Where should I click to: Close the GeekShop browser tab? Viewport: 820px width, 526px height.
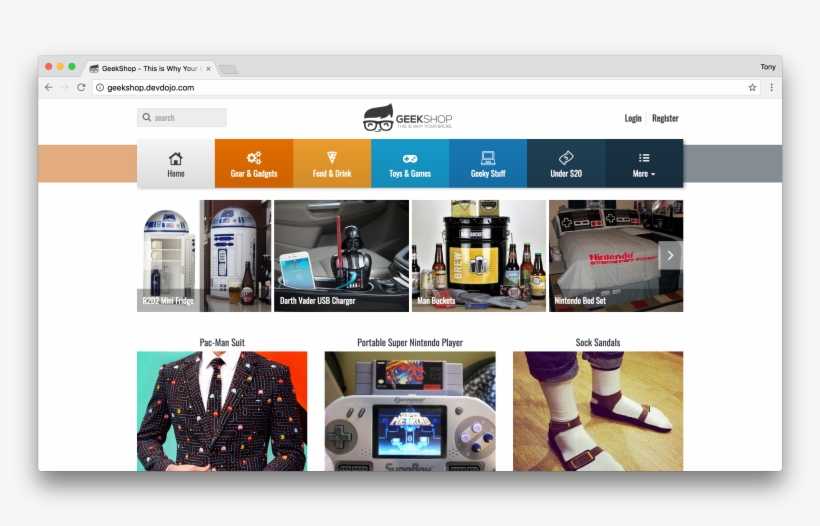(208, 68)
